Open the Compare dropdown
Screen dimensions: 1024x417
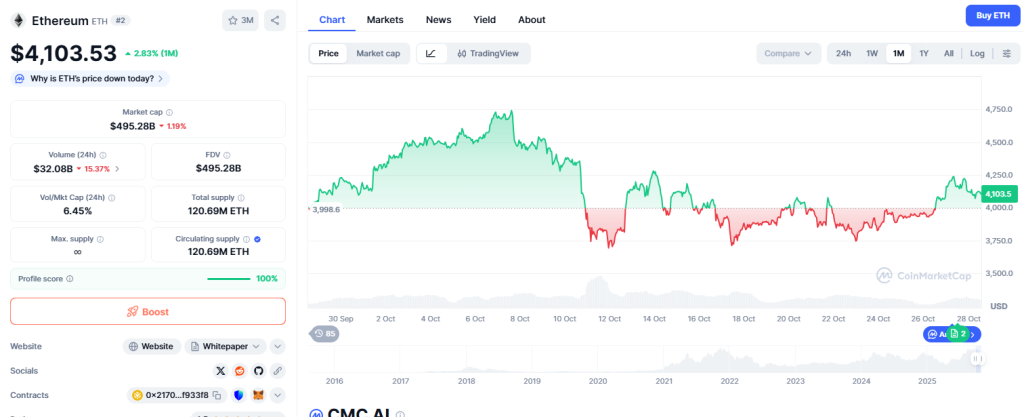pyautogui.click(x=788, y=53)
